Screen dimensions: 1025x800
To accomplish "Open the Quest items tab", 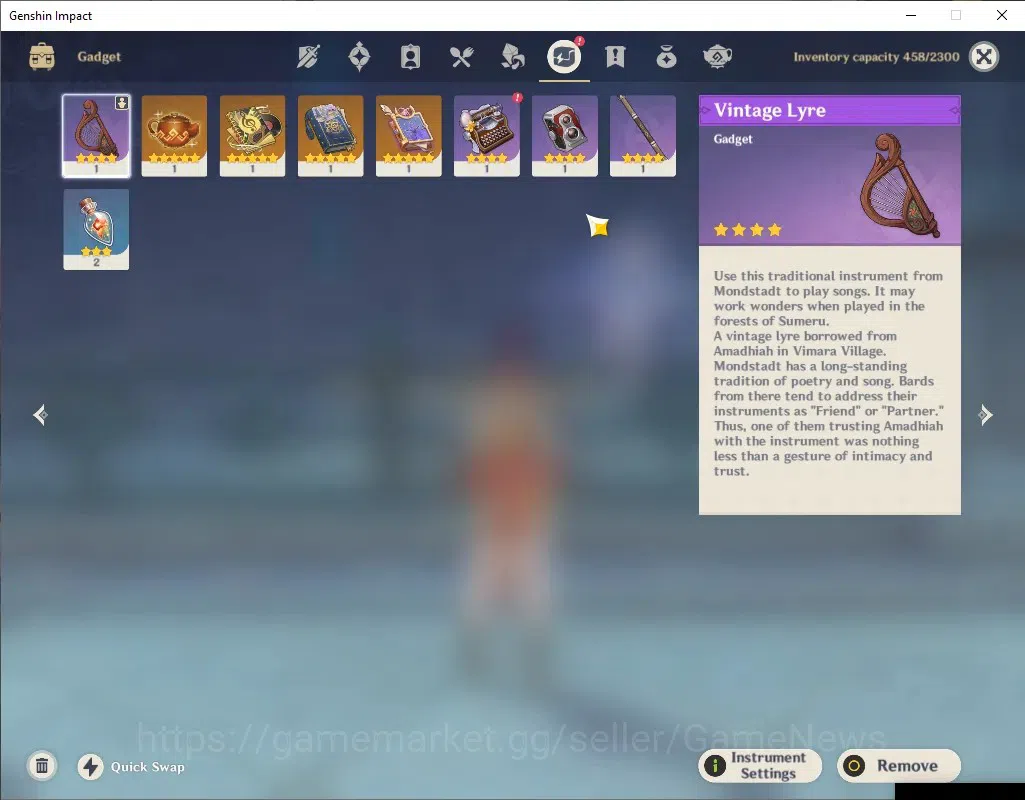I will pyautogui.click(x=615, y=57).
